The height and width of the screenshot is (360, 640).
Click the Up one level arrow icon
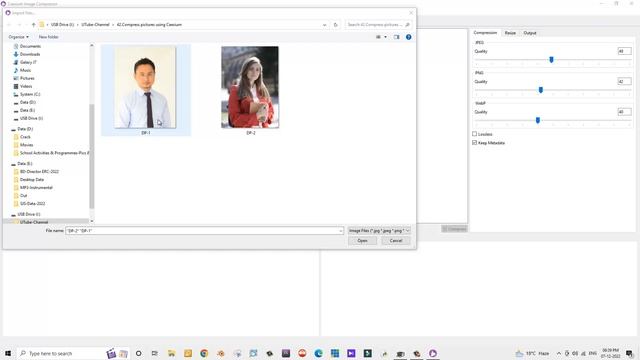33,24
